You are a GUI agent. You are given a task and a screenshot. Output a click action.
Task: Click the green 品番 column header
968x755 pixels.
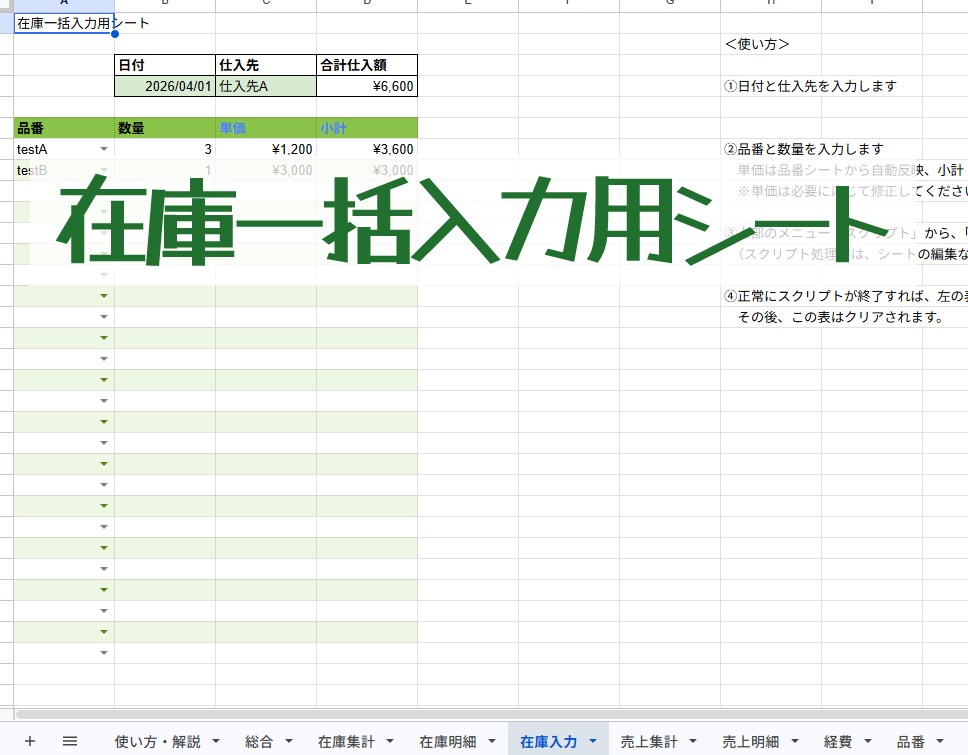tap(64, 128)
